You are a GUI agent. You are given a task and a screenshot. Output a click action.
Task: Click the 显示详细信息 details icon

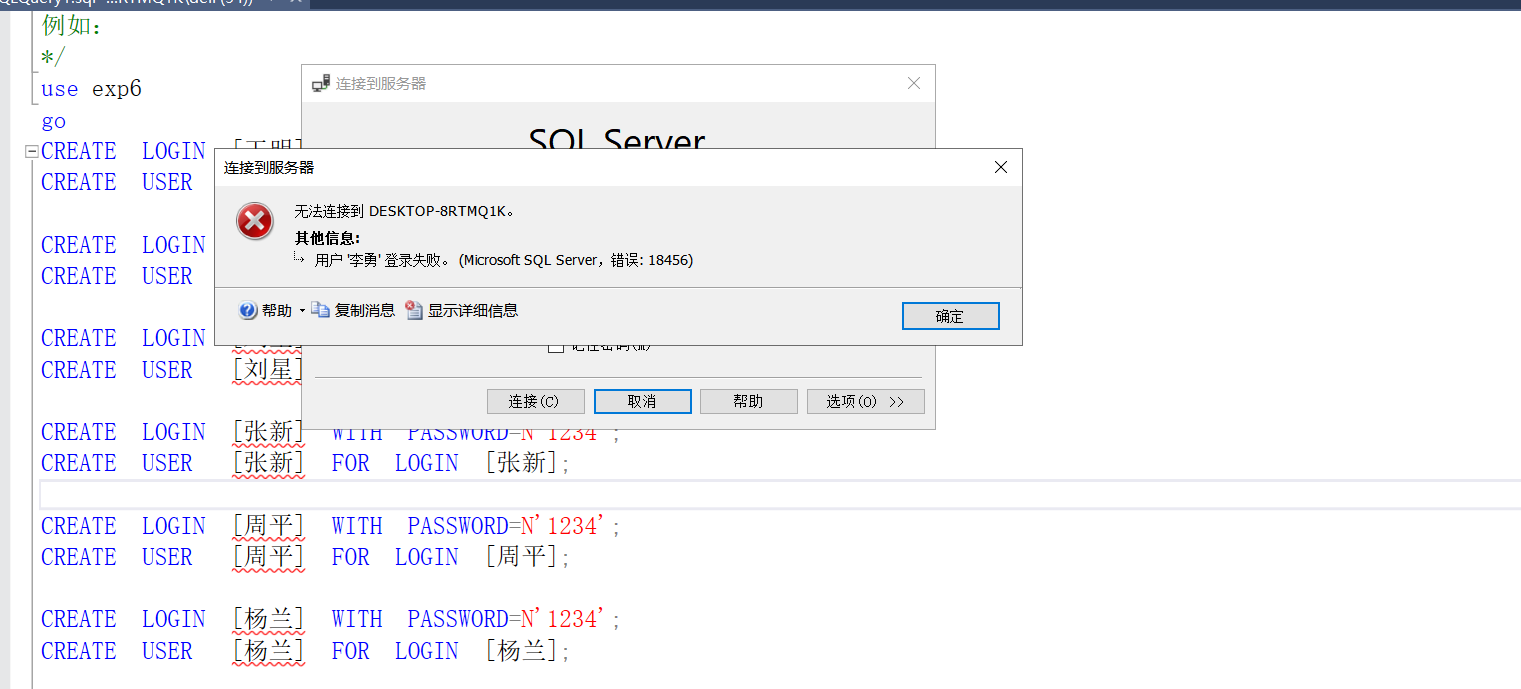413,310
